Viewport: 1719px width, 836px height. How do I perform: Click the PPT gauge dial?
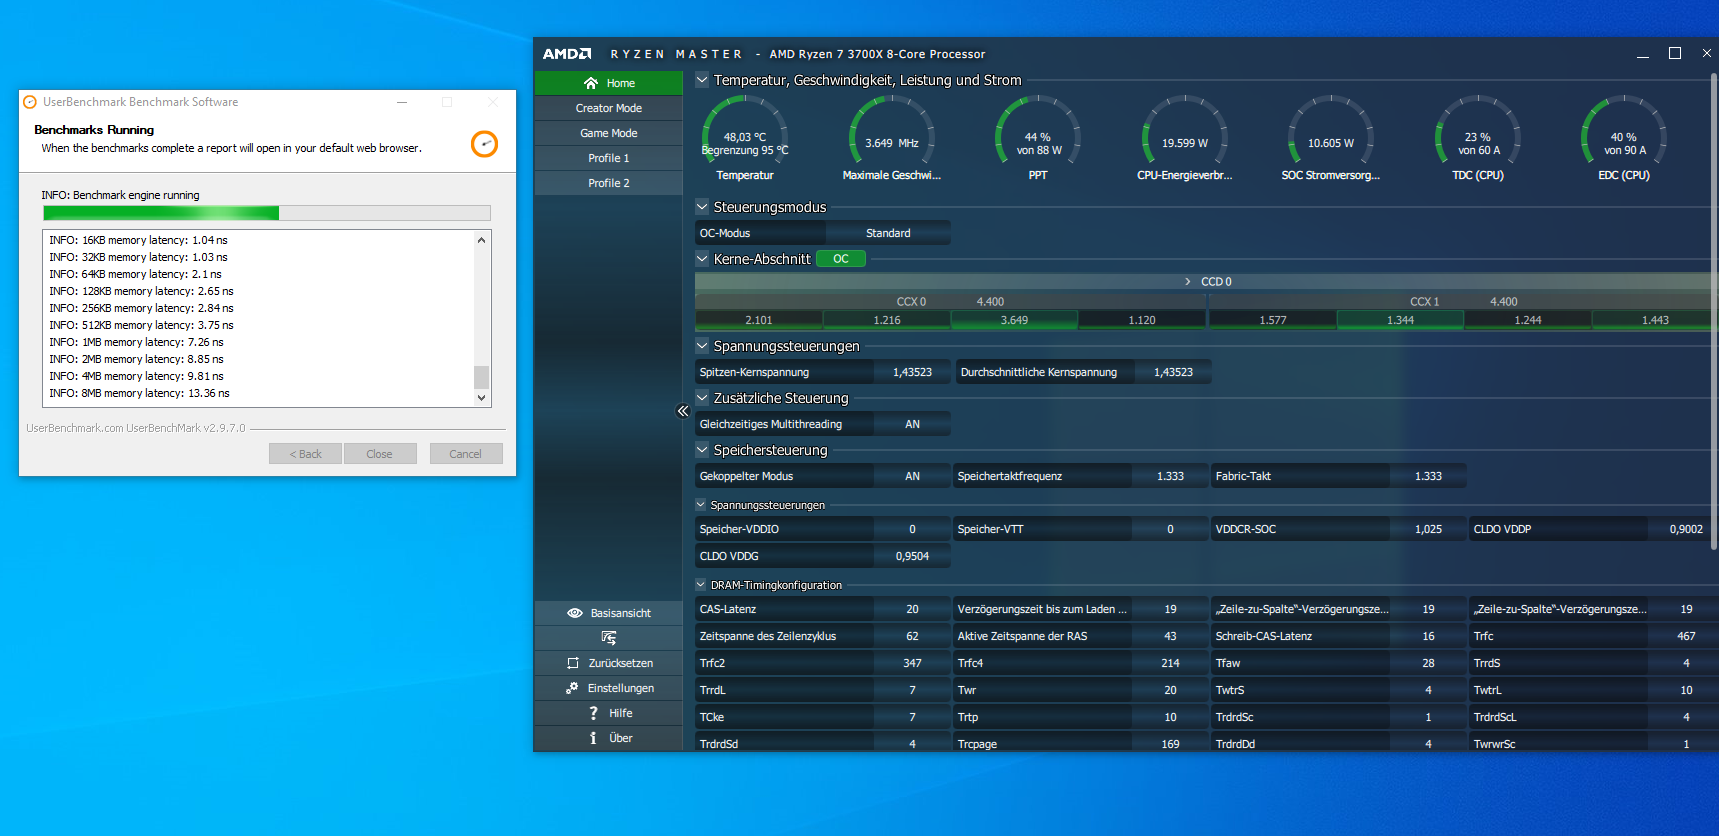[x=1038, y=130]
